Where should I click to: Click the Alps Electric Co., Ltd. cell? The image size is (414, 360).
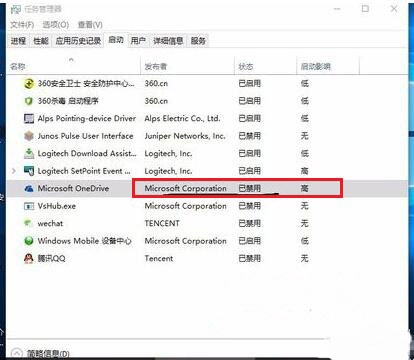[x=183, y=118]
